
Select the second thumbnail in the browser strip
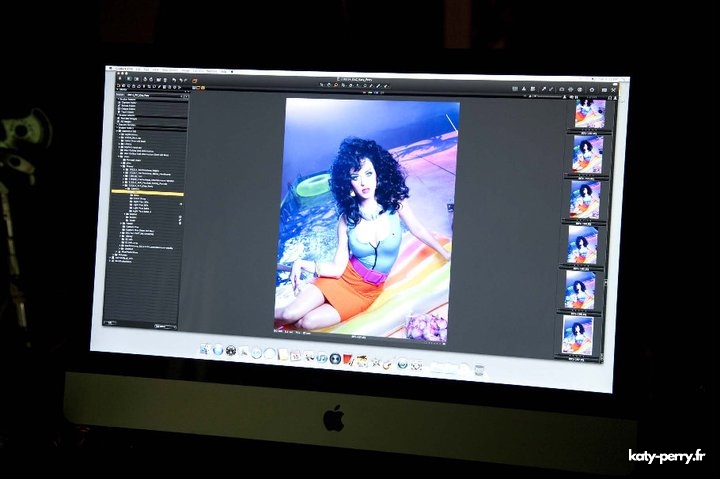click(x=587, y=155)
